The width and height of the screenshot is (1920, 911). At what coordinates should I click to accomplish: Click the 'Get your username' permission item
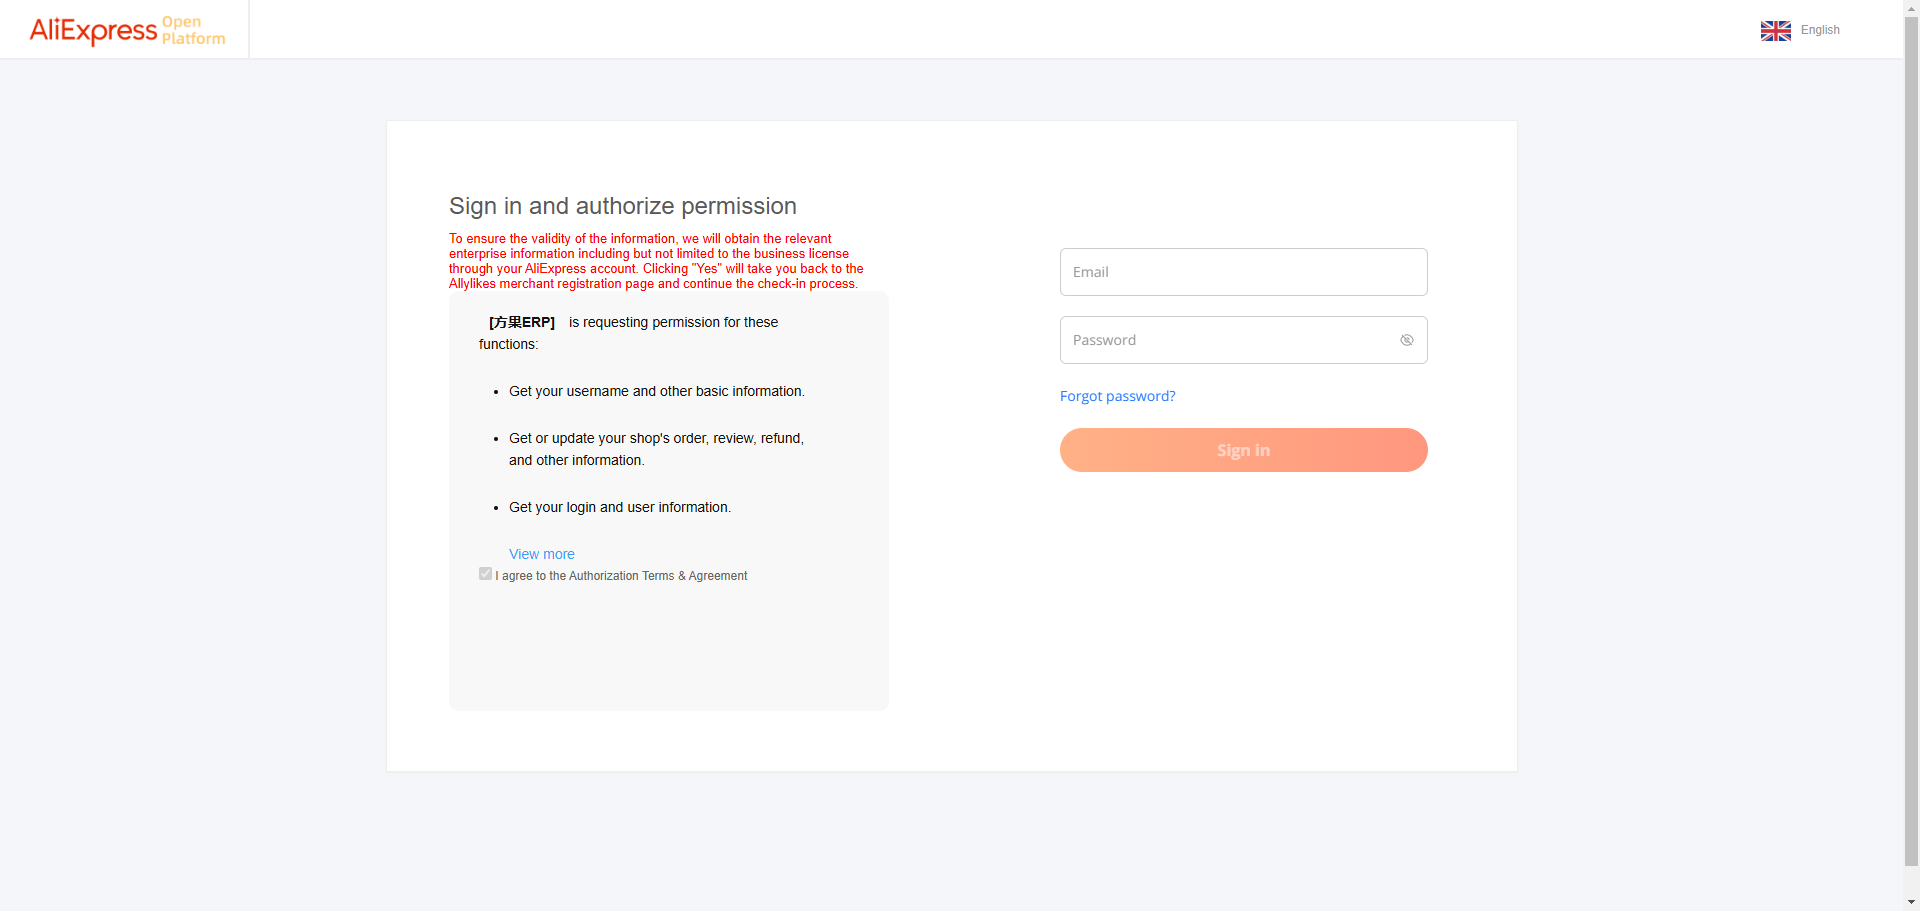(x=656, y=391)
